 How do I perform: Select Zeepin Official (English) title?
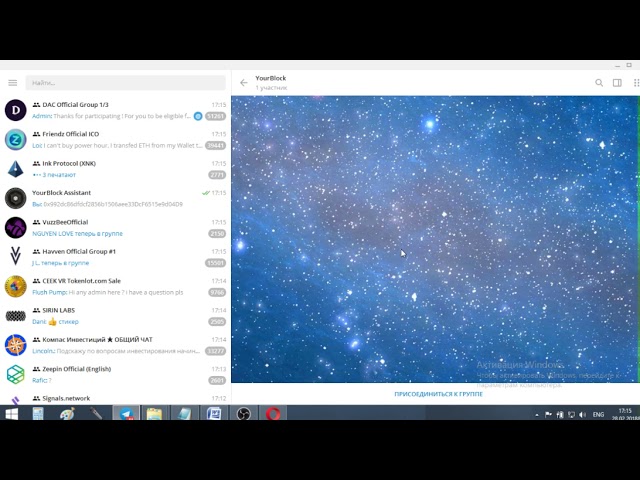tap(77, 369)
